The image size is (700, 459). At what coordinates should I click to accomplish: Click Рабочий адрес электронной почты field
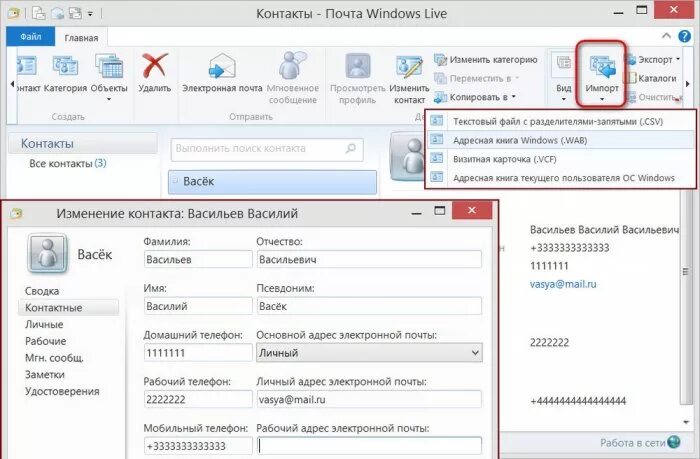[369, 446]
